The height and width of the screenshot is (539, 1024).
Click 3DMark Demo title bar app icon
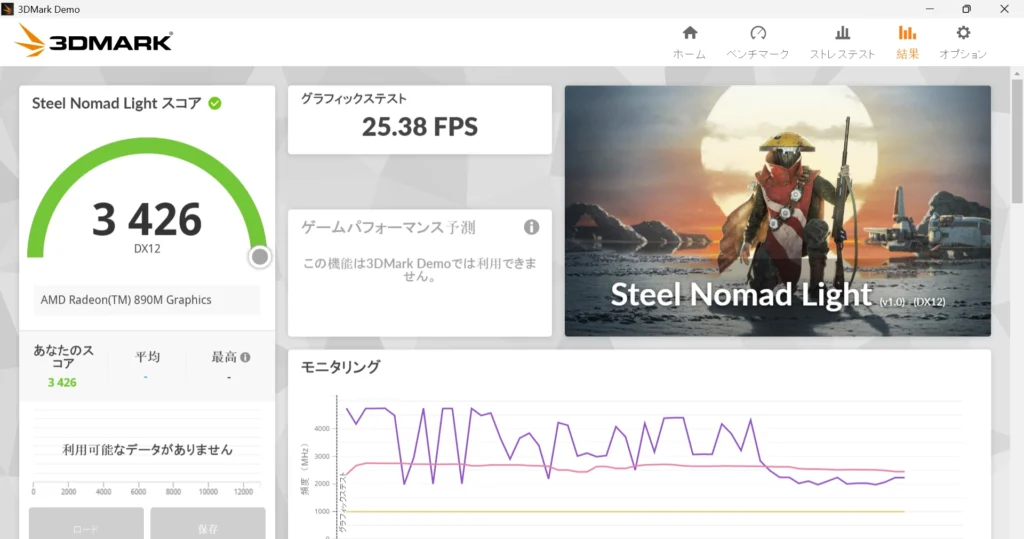(9, 9)
